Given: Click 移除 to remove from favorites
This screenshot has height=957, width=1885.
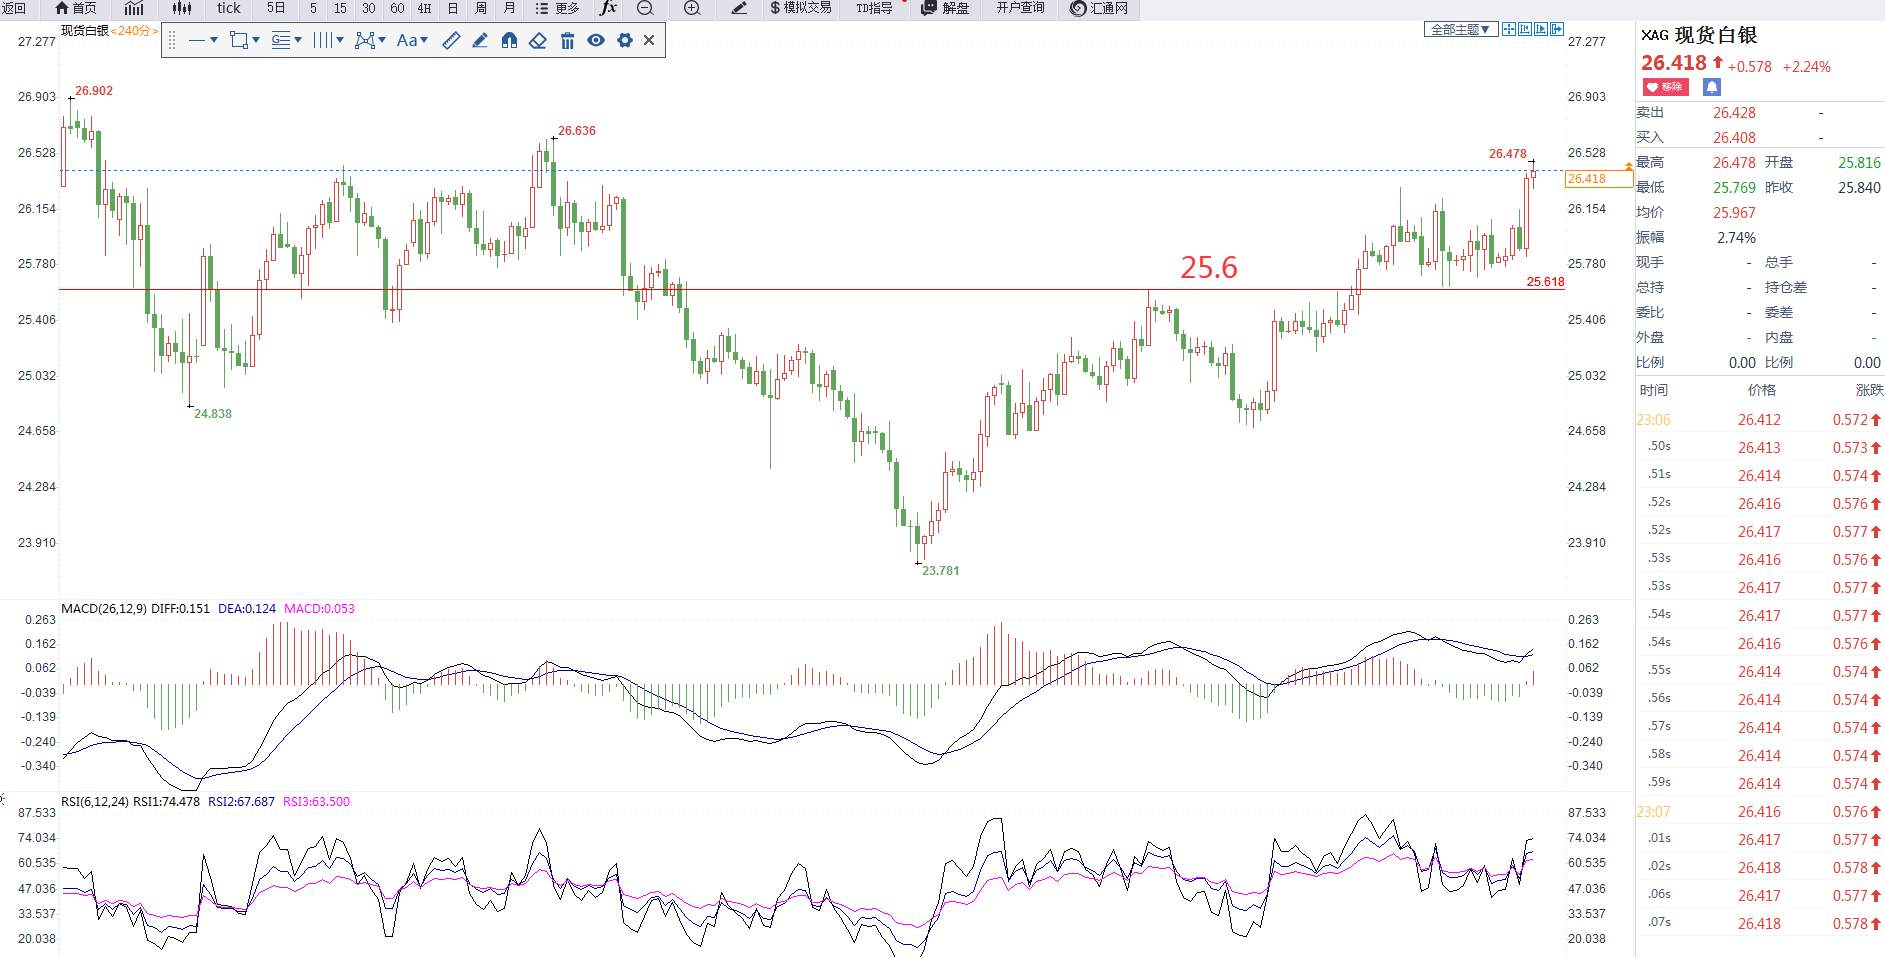Looking at the screenshot, I should 1665,87.
